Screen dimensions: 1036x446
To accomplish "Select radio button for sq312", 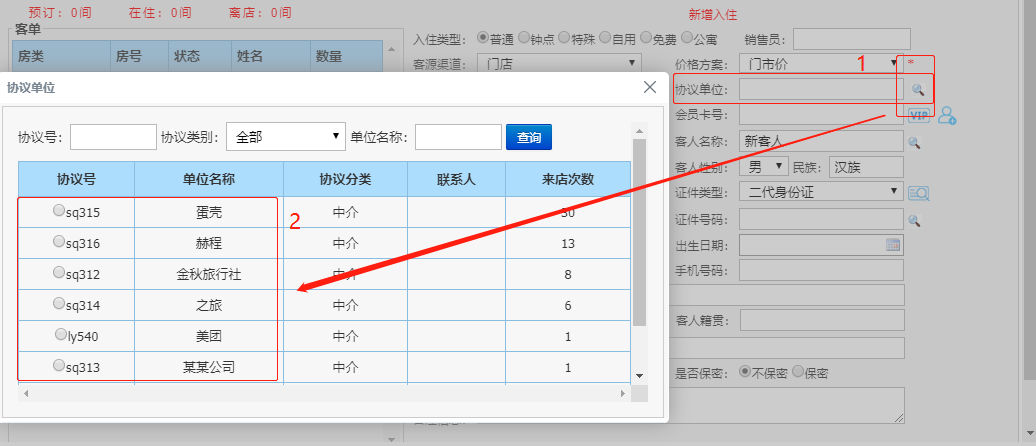I will point(58,272).
